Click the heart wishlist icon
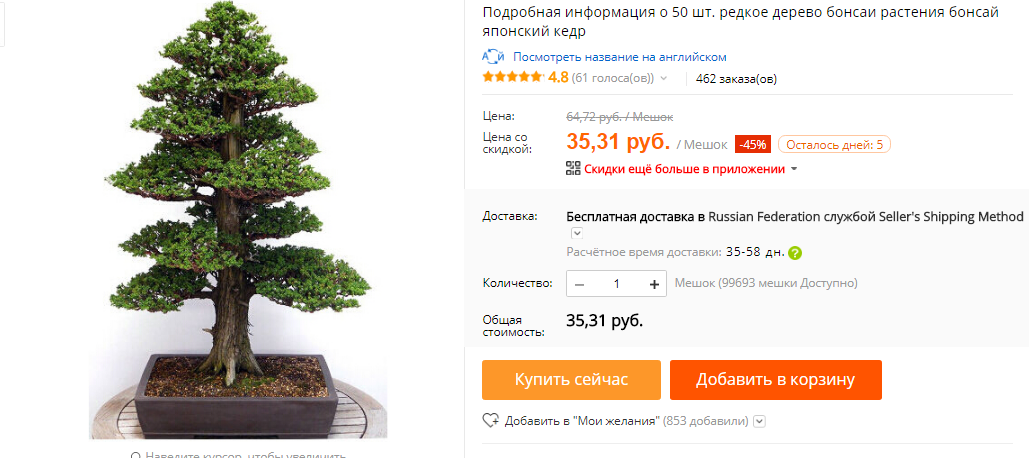 pyautogui.click(x=491, y=421)
